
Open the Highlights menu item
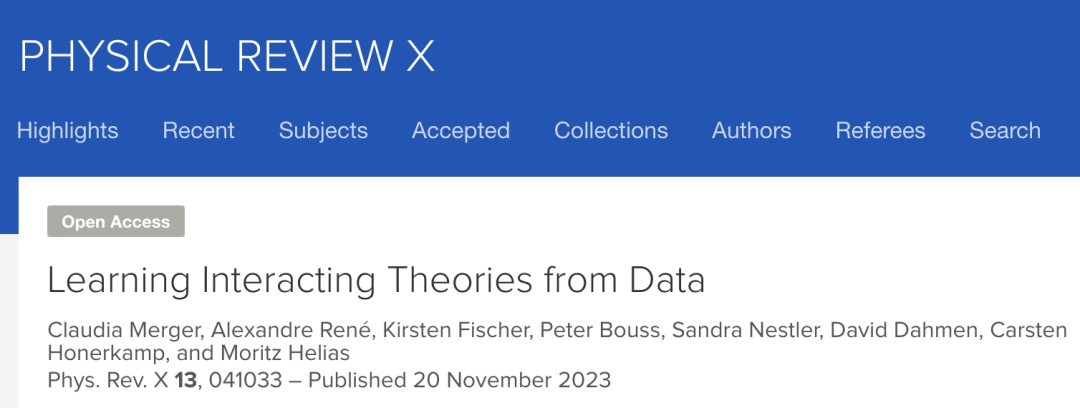(68, 130)
